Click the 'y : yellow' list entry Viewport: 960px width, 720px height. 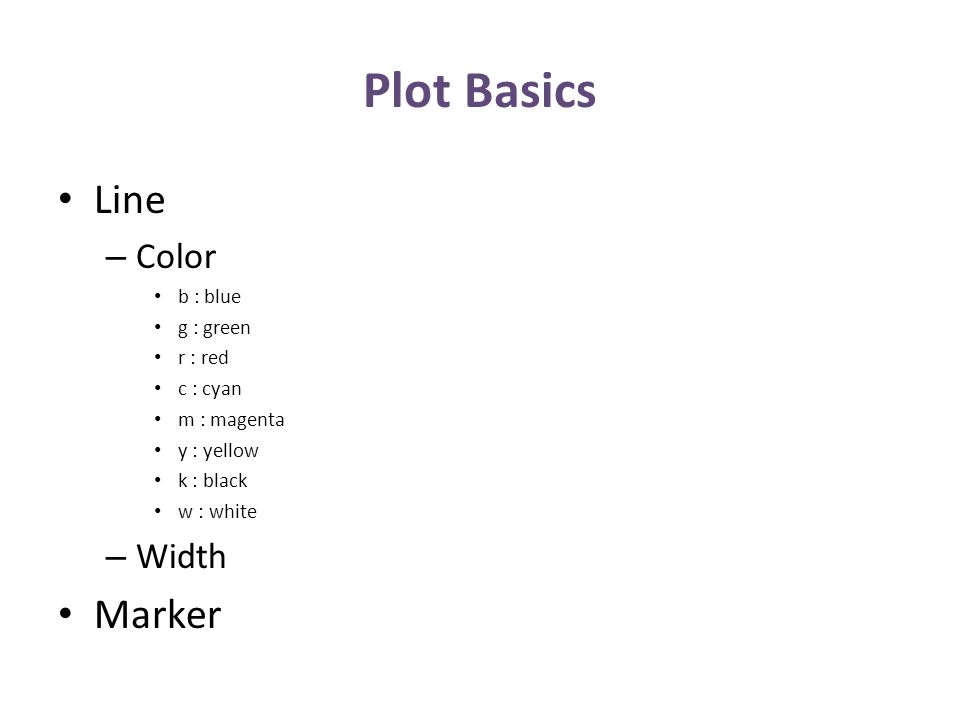219,451
